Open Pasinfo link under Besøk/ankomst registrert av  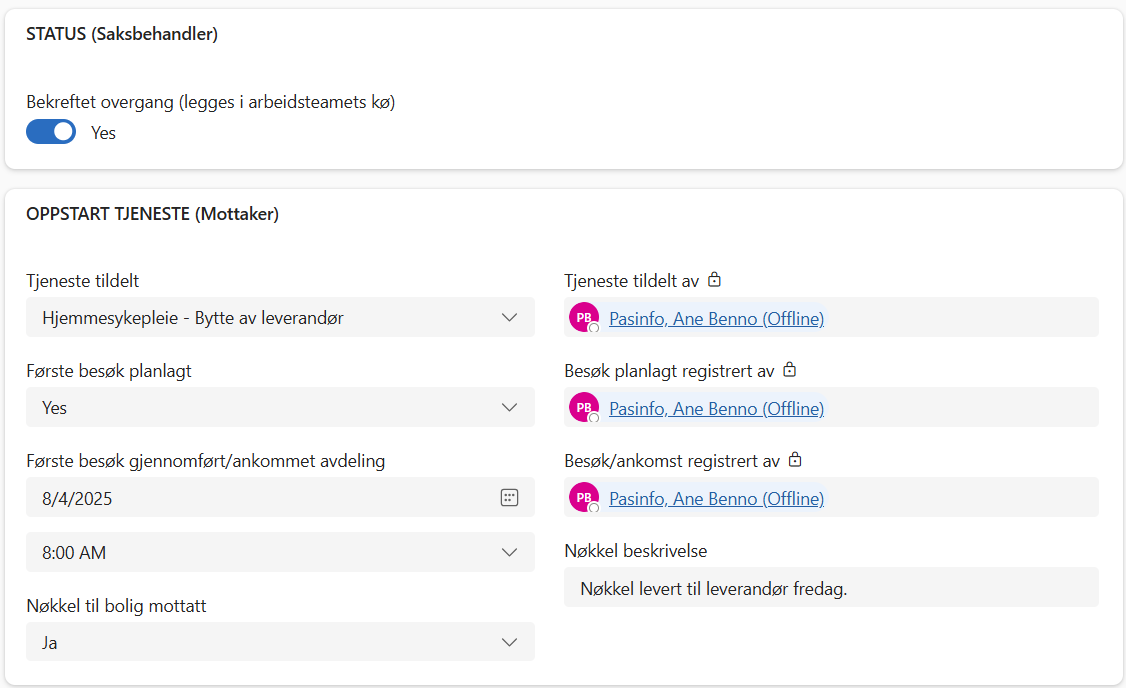click(716, 499)
